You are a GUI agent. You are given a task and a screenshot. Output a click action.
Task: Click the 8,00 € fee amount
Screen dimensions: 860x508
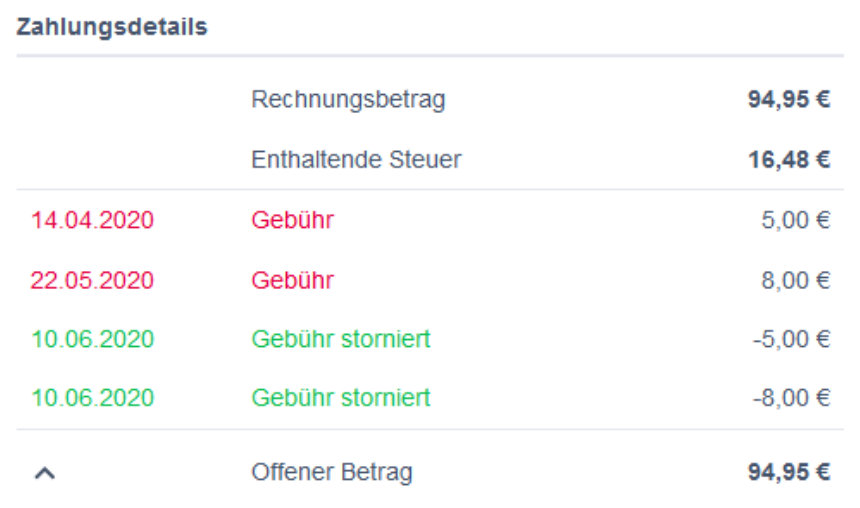click(796, 281)
